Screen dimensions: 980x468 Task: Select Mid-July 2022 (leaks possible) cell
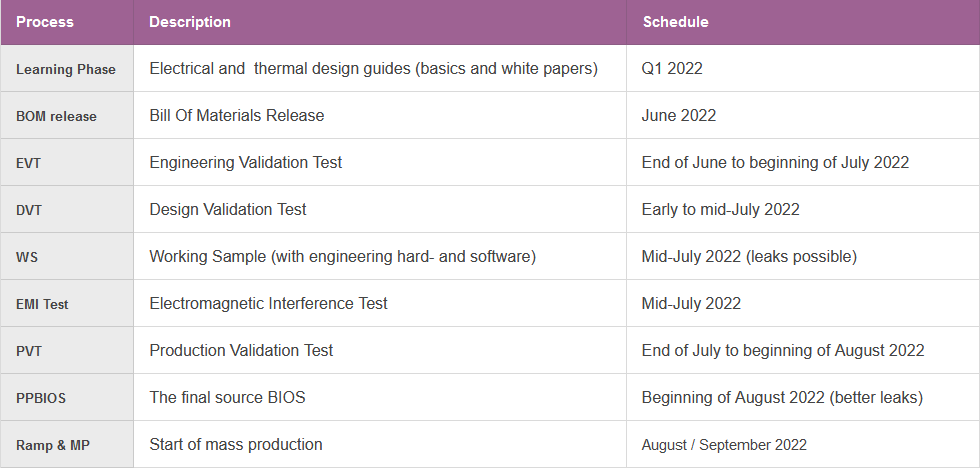[x=749, y=256]
